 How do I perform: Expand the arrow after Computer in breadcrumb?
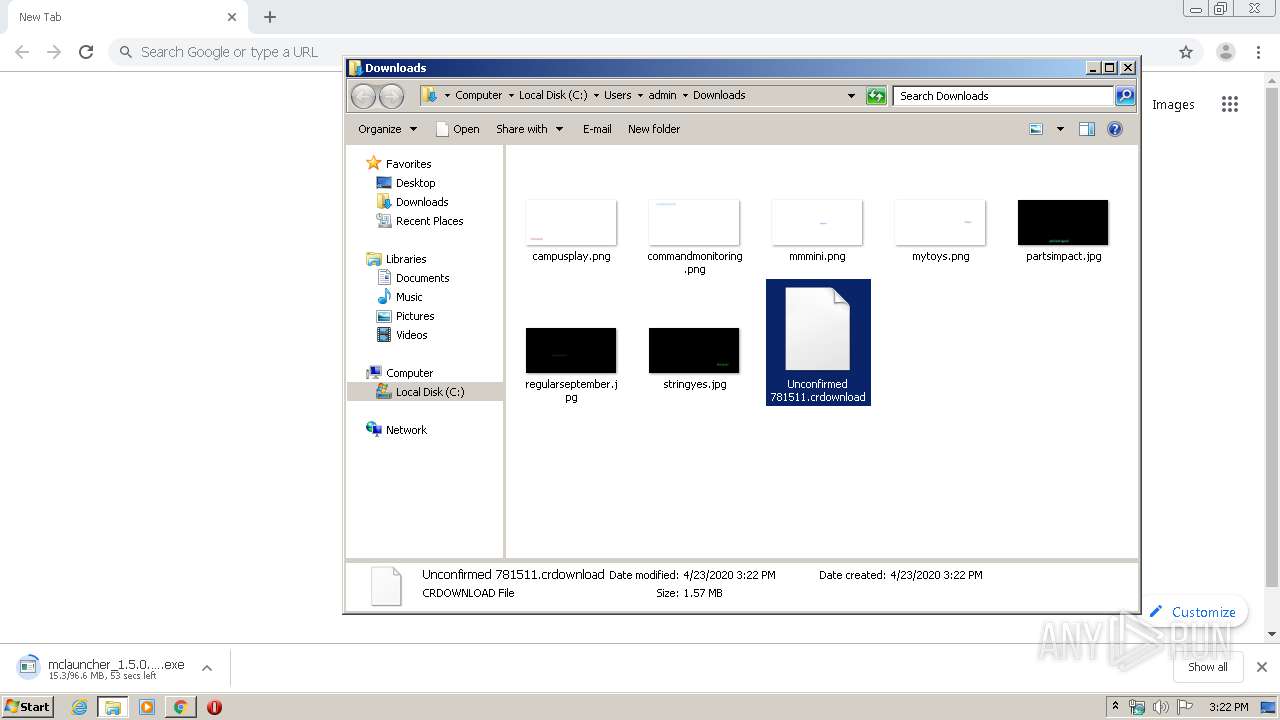510,96
